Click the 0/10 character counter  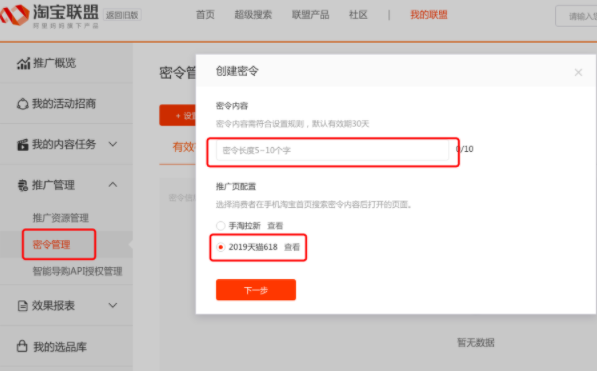point(465,149)
